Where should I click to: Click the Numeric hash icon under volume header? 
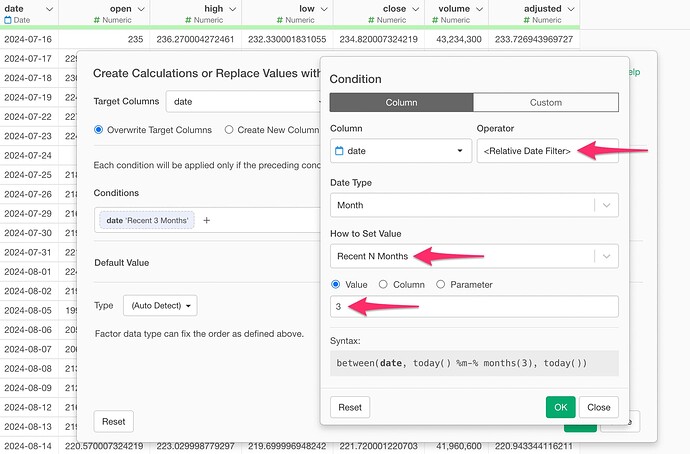click(435, 20)
